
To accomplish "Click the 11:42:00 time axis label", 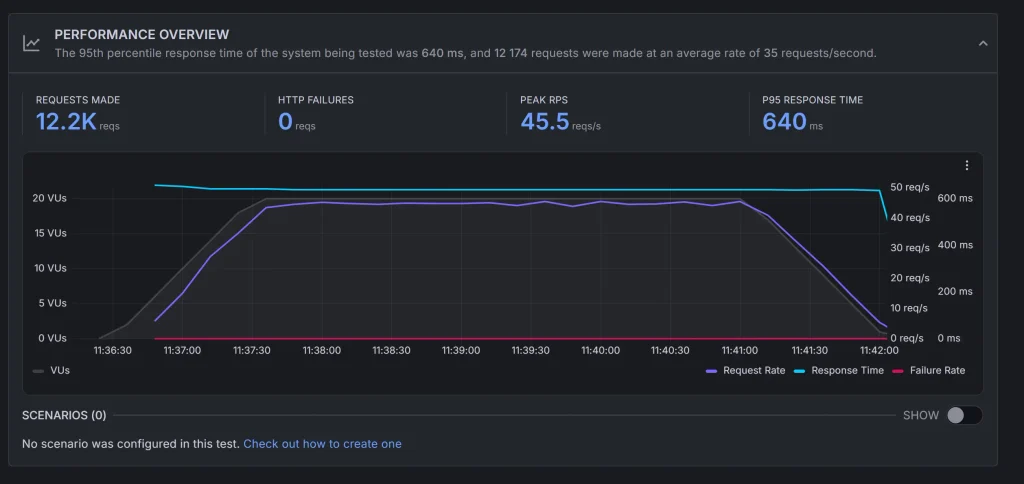I will click(x=878, y=351).
